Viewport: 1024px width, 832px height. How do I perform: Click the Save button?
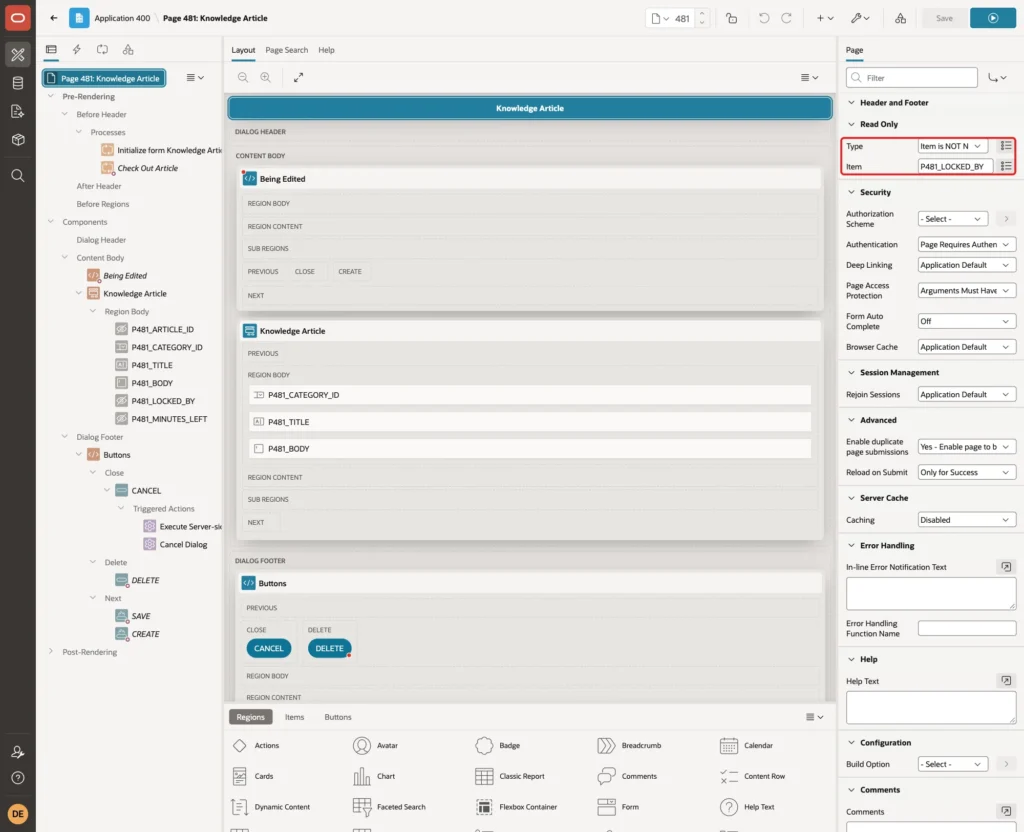coord(944,18)
